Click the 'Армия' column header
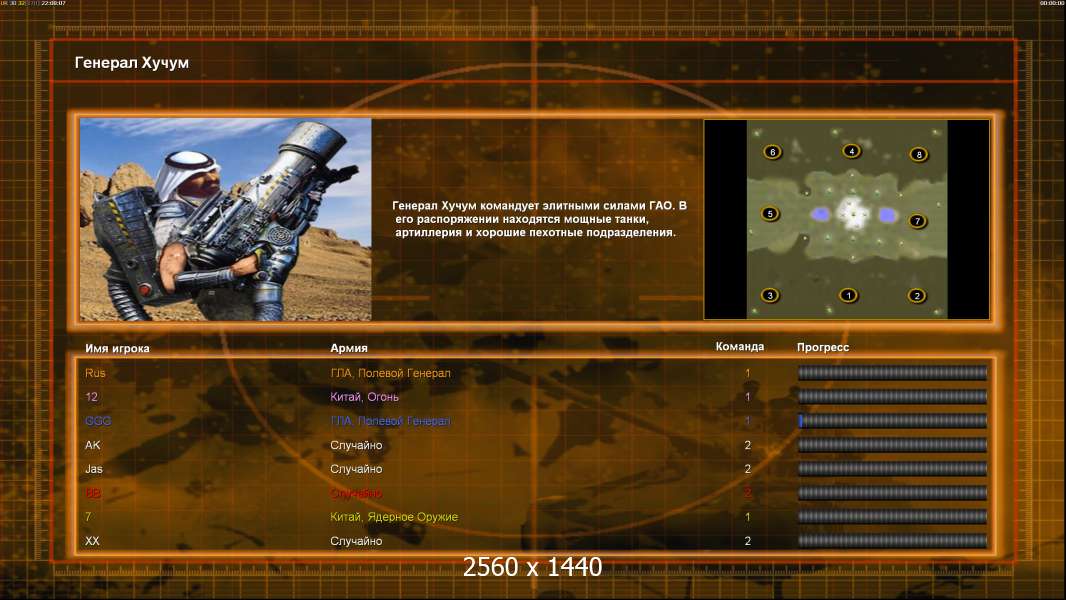Viewport: 1066px width, 600px height. point(349,348)
